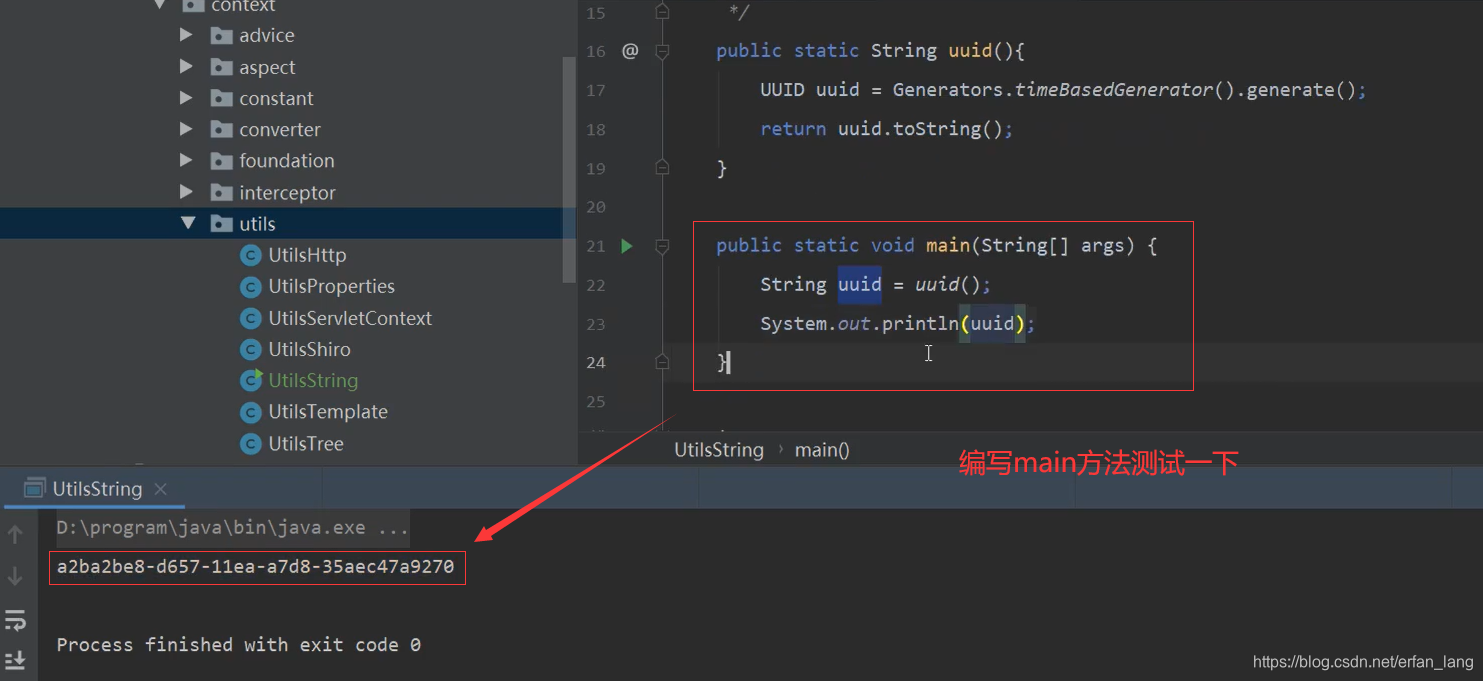Open UtilsTemplate in the project tree
This screenshot has height=681, width=1483.
[328, 412]
